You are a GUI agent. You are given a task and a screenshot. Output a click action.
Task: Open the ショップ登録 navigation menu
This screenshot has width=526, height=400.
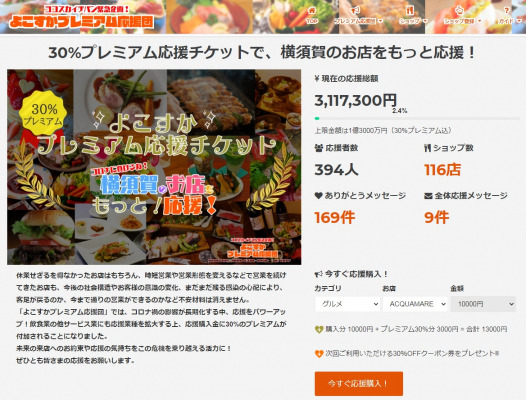coord(463,21)
